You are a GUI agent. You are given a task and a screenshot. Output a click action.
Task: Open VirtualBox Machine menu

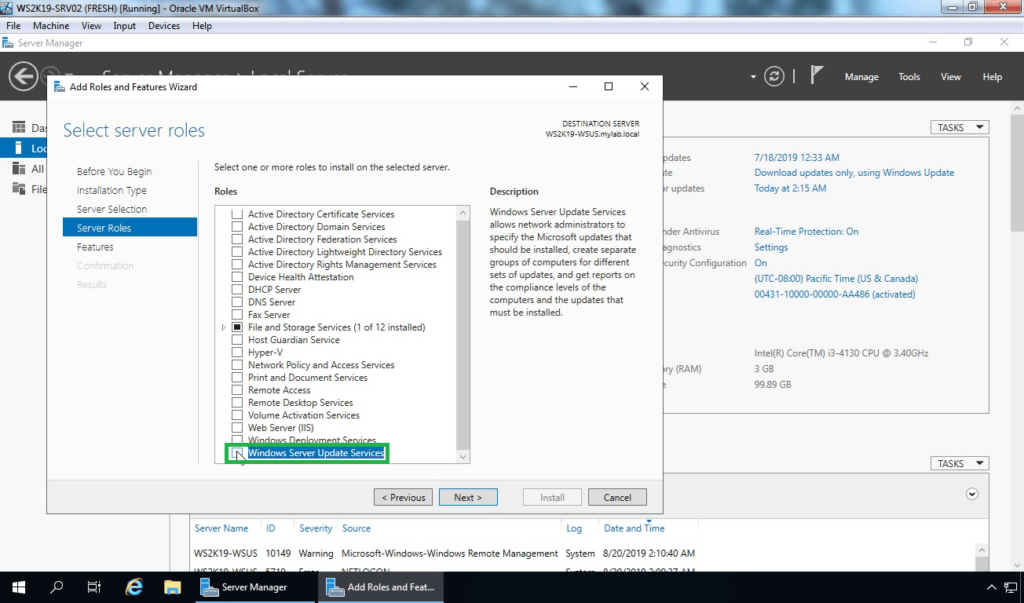(51, 25)
